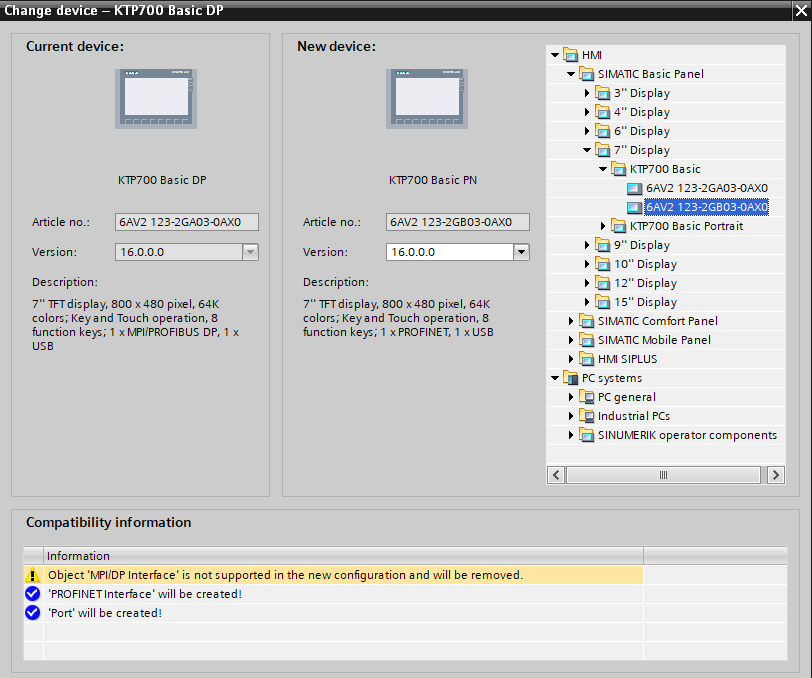Viewport: 812px width, 678px height.
Task: Click the checkmark icon beside PROFINET Interface message
Action: tap(33, 594)
